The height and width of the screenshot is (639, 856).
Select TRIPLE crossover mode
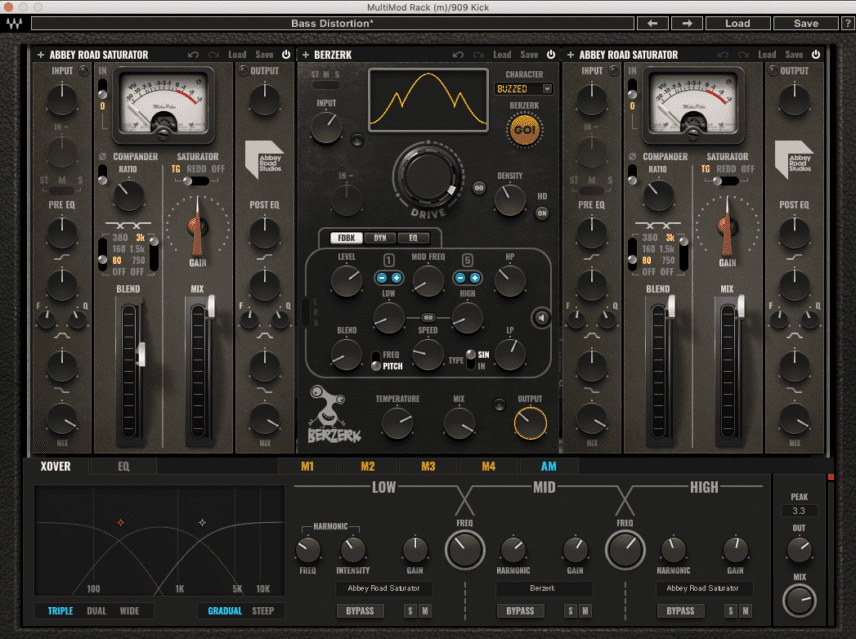click(x=60, y=611)
